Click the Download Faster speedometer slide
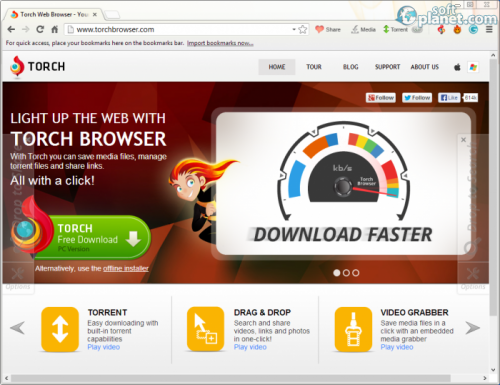 344,183
